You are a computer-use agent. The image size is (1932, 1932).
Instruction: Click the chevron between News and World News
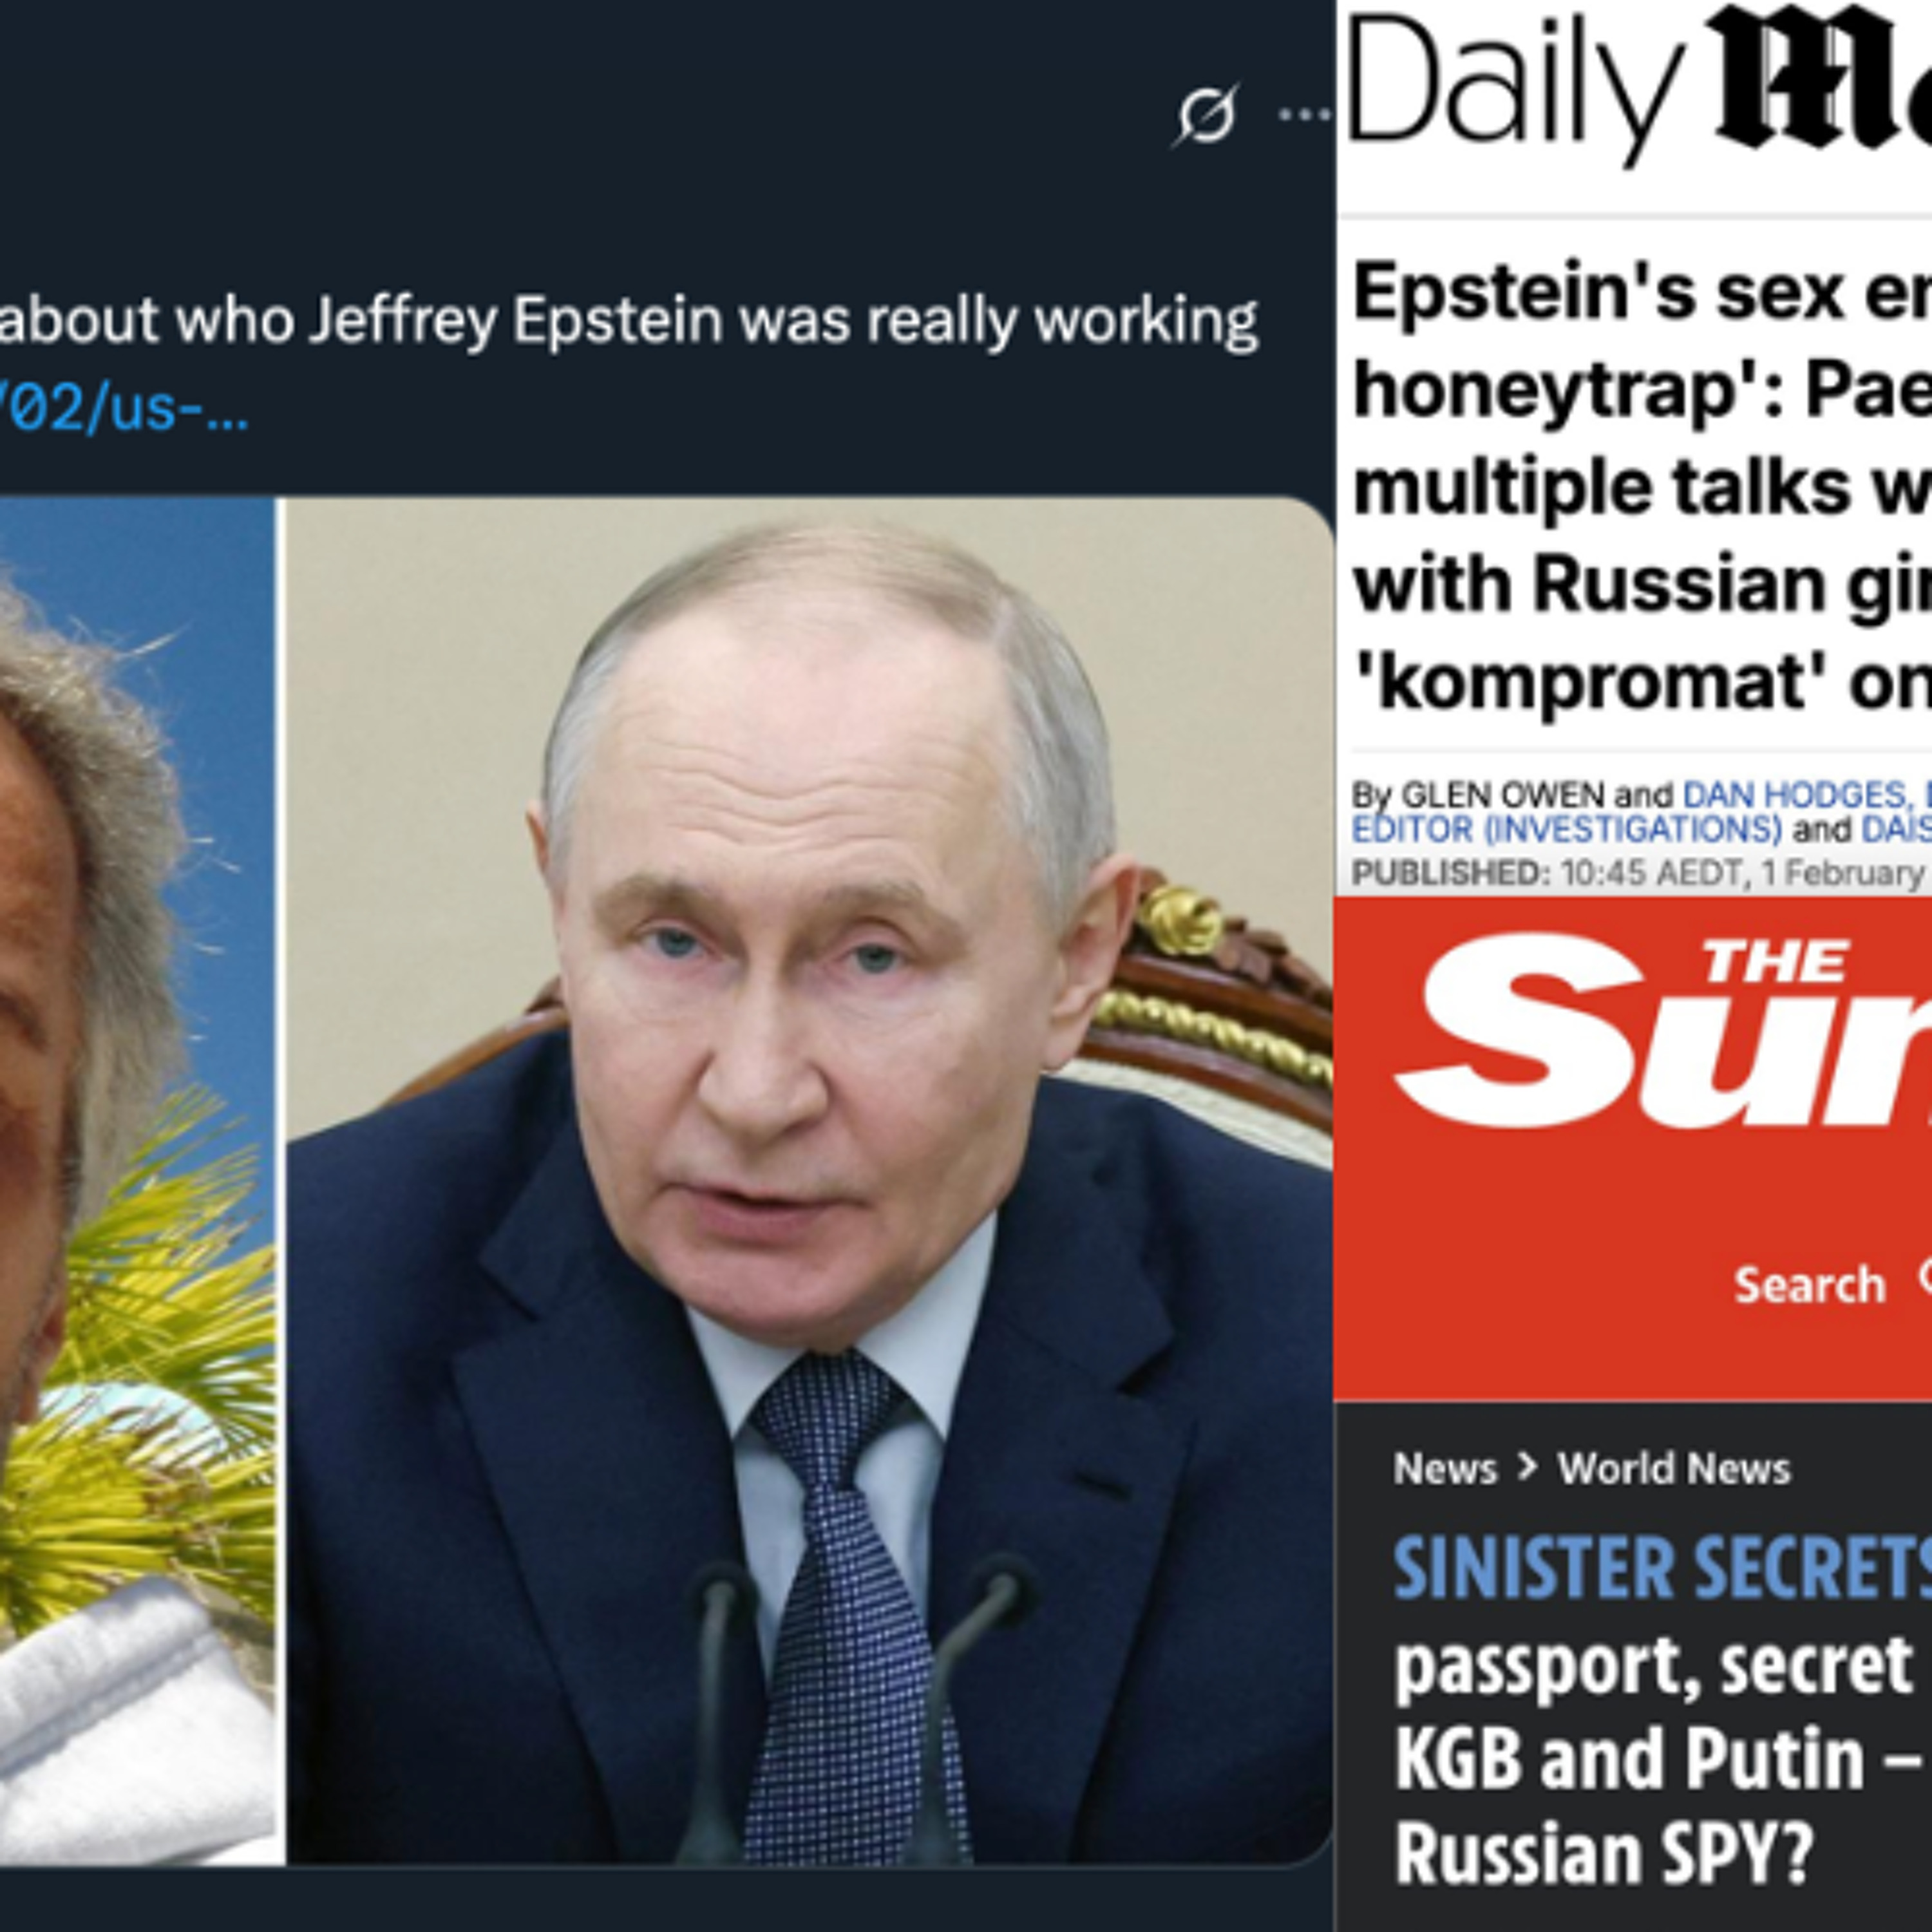[x=1527, y=1467]
